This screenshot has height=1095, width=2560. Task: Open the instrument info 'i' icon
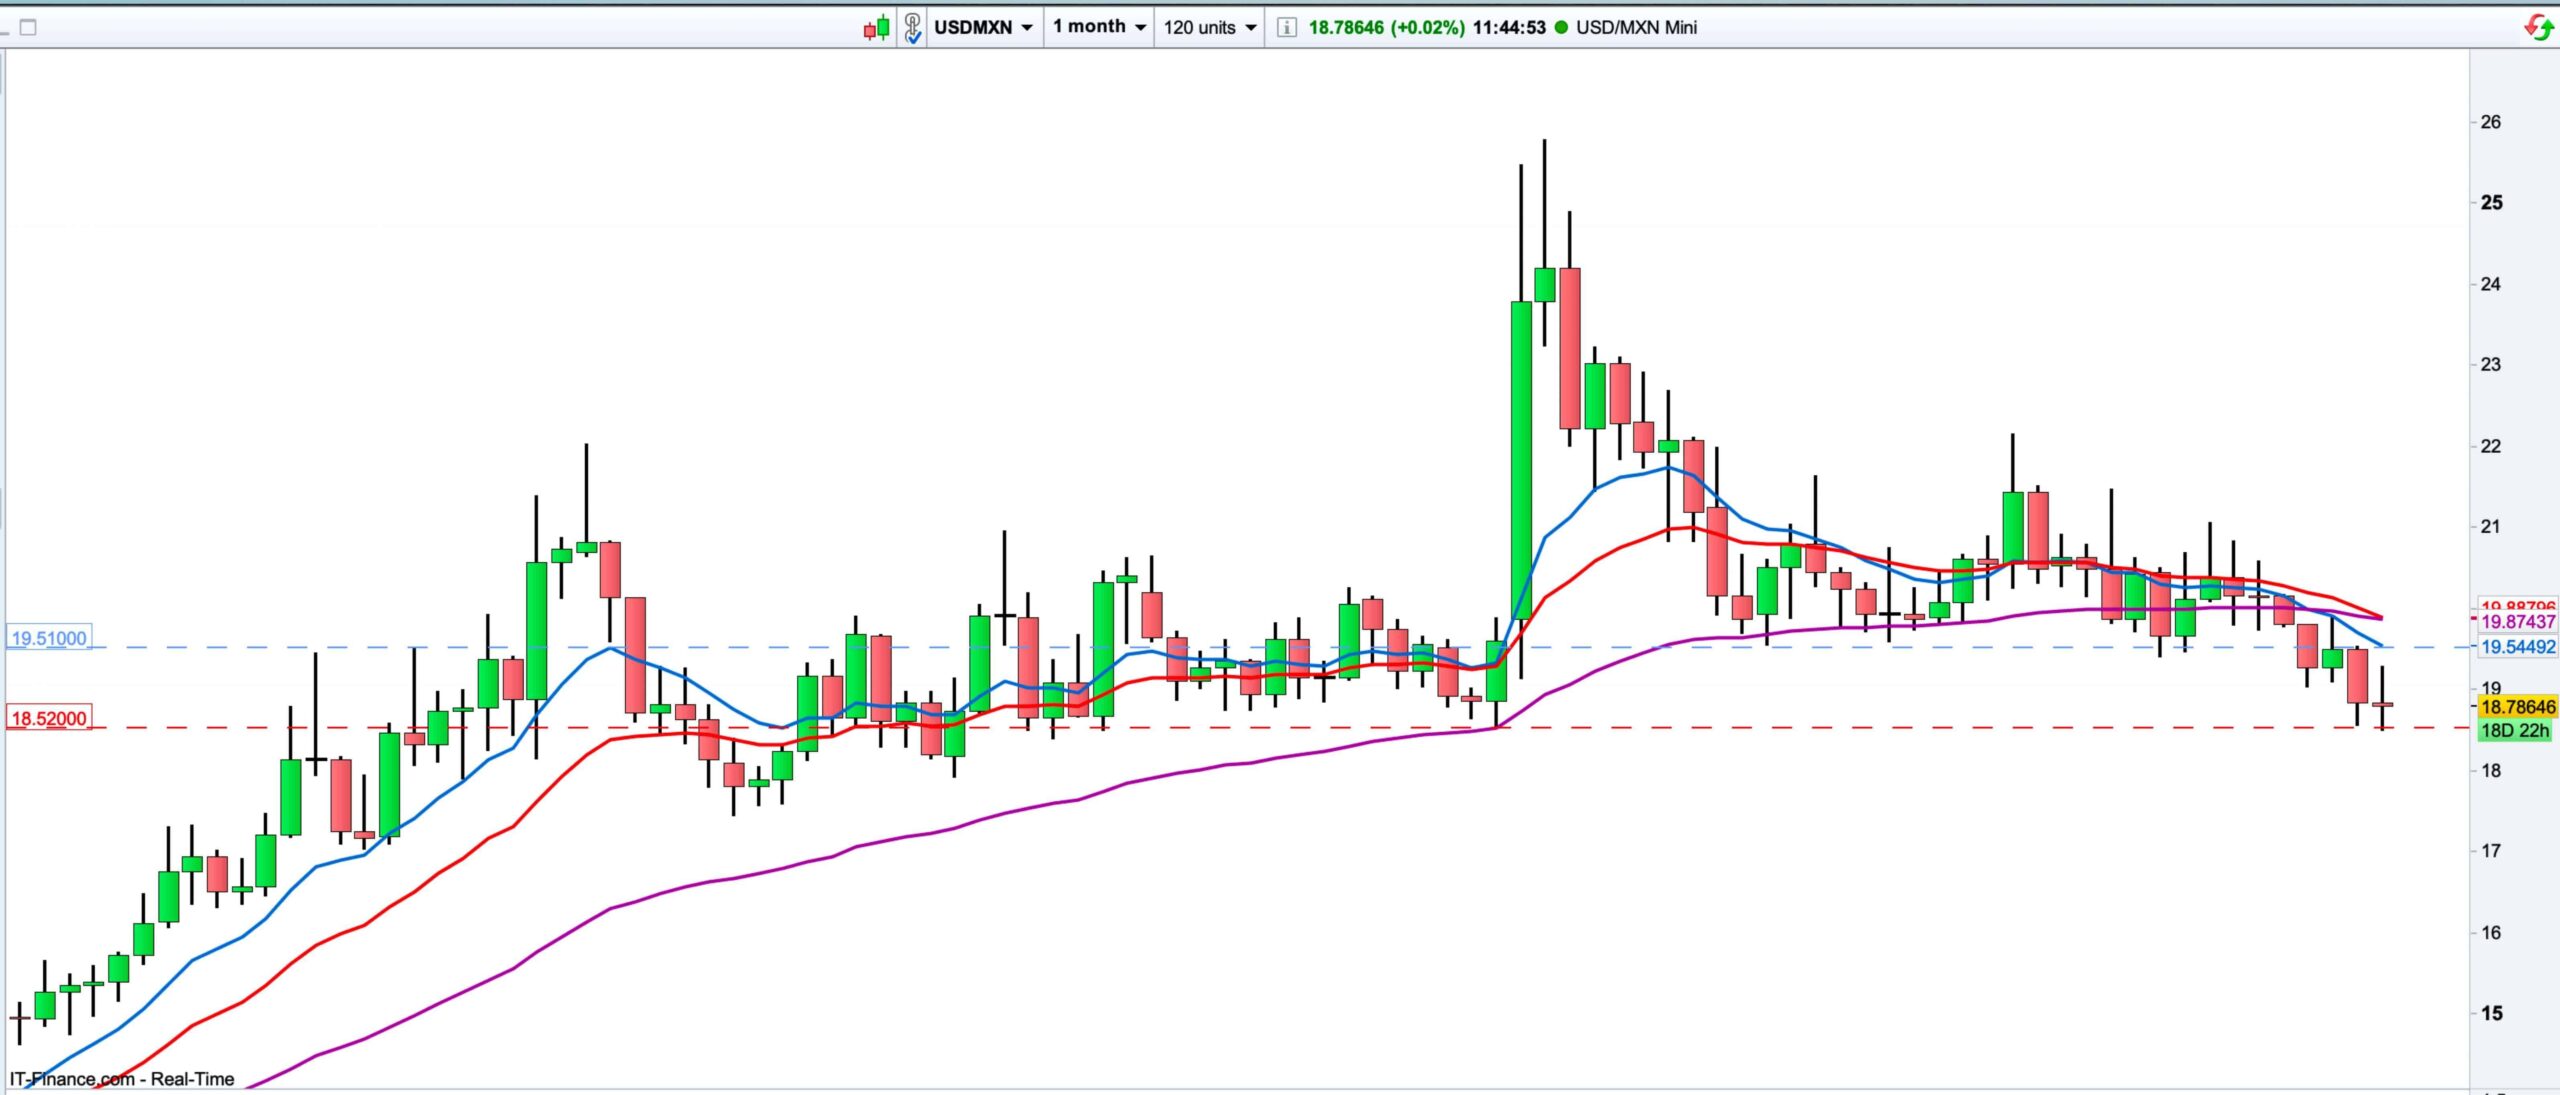point(1287,28)
